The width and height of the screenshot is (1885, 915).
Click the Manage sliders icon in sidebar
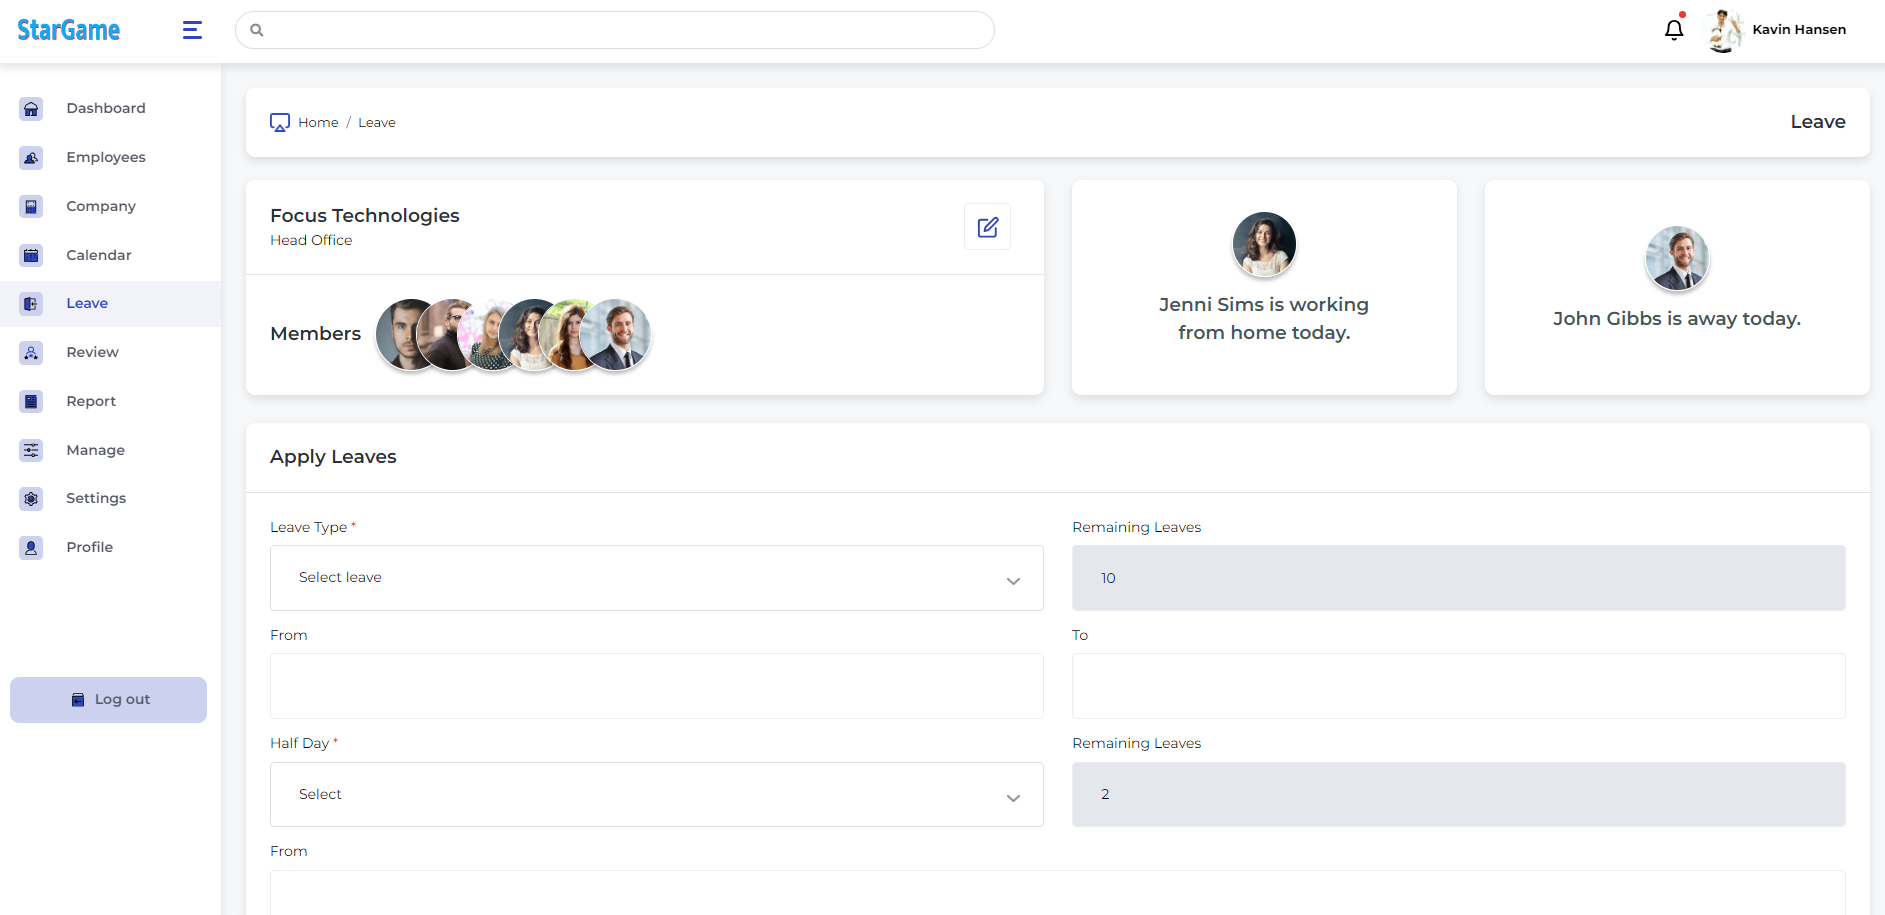(x=31, y=450)
